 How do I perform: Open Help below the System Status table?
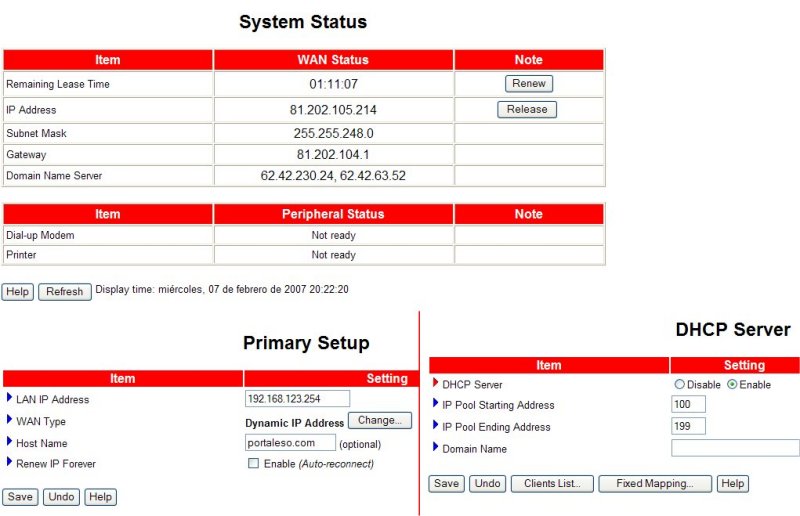[17, 292]
